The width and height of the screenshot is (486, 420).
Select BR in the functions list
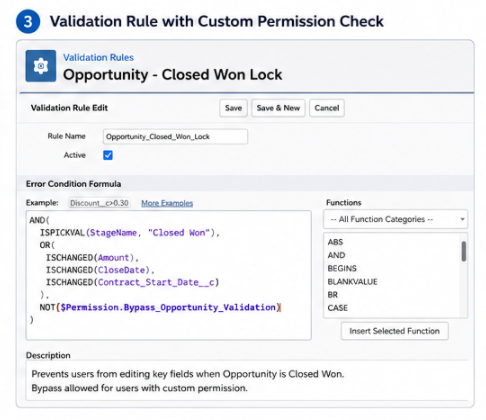pos(333,295)
